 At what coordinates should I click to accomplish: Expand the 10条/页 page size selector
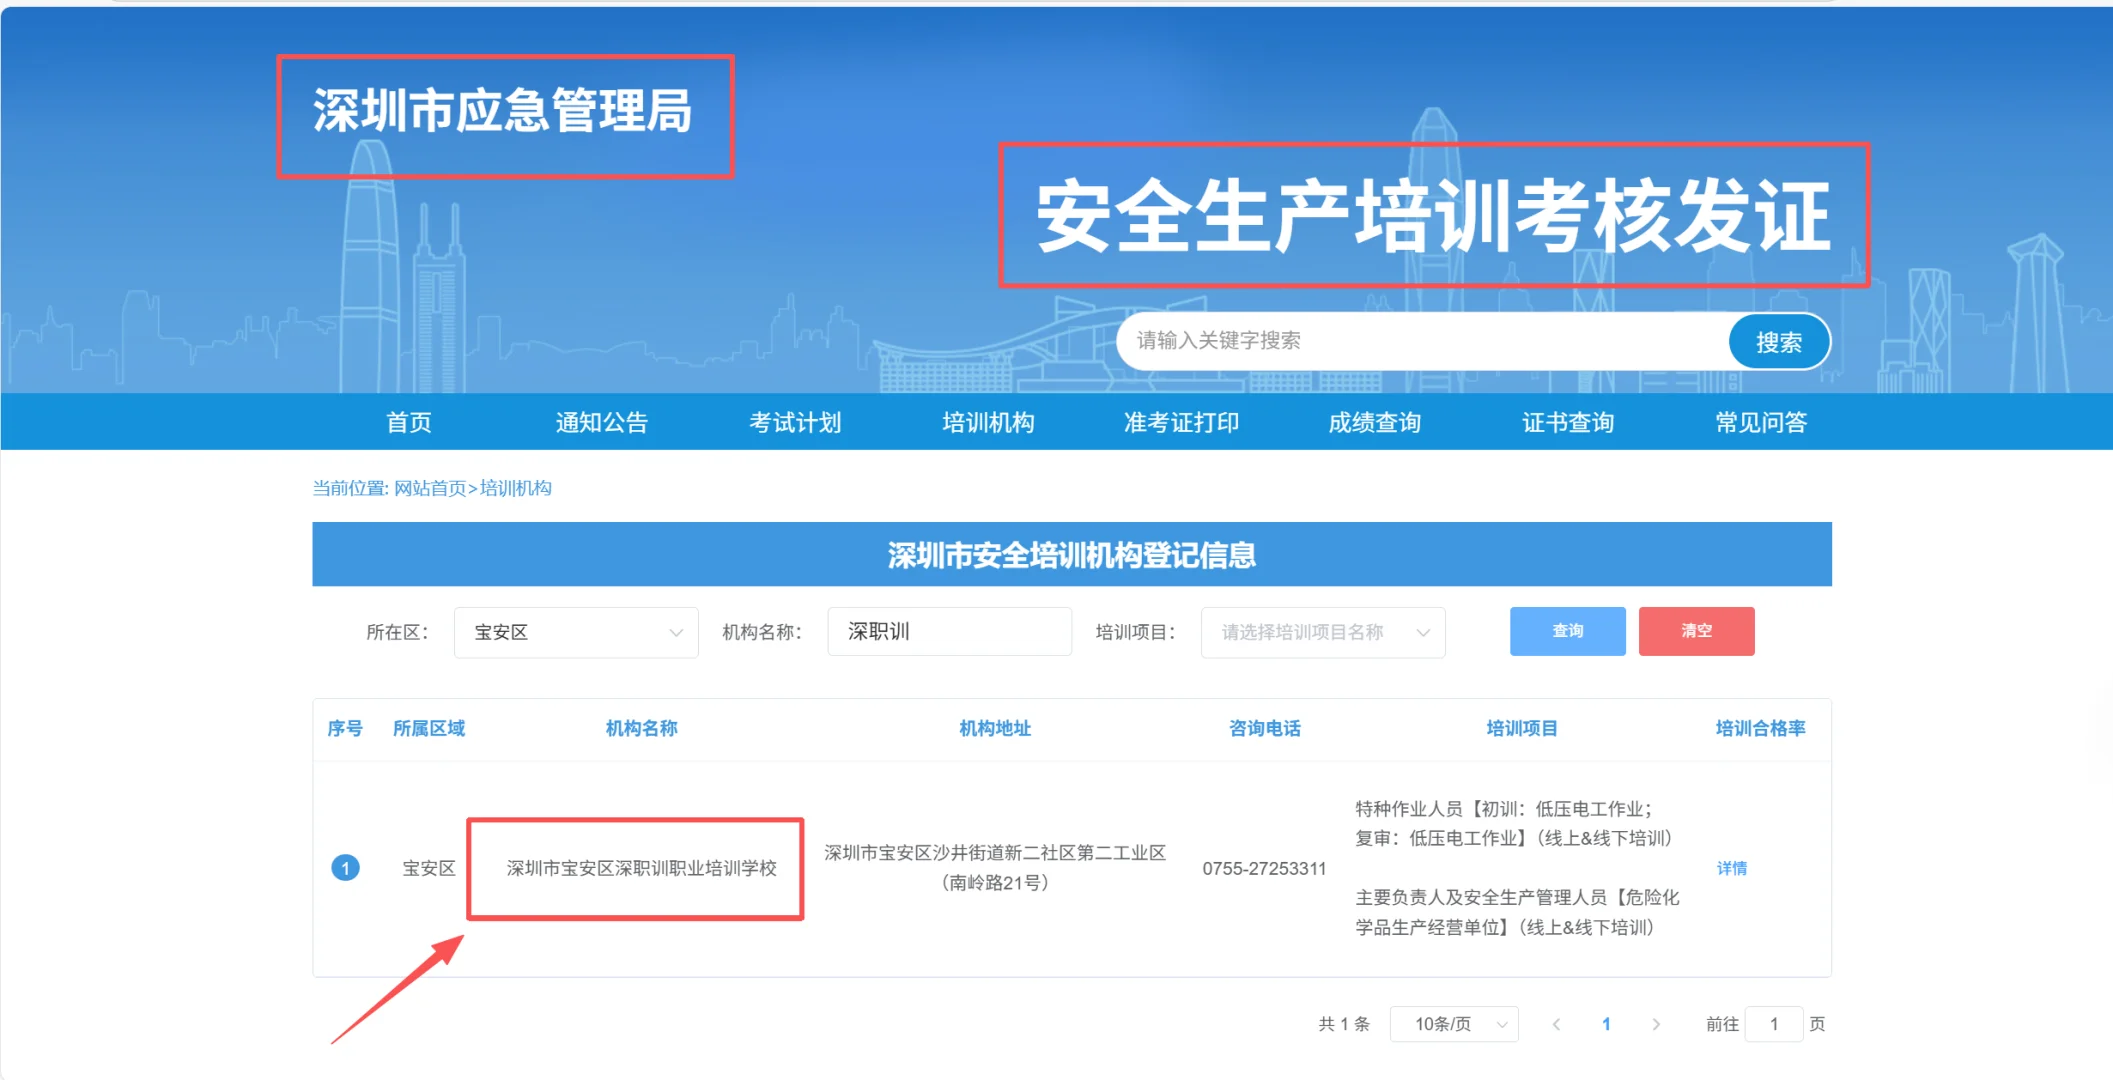click(1453, 1023)
